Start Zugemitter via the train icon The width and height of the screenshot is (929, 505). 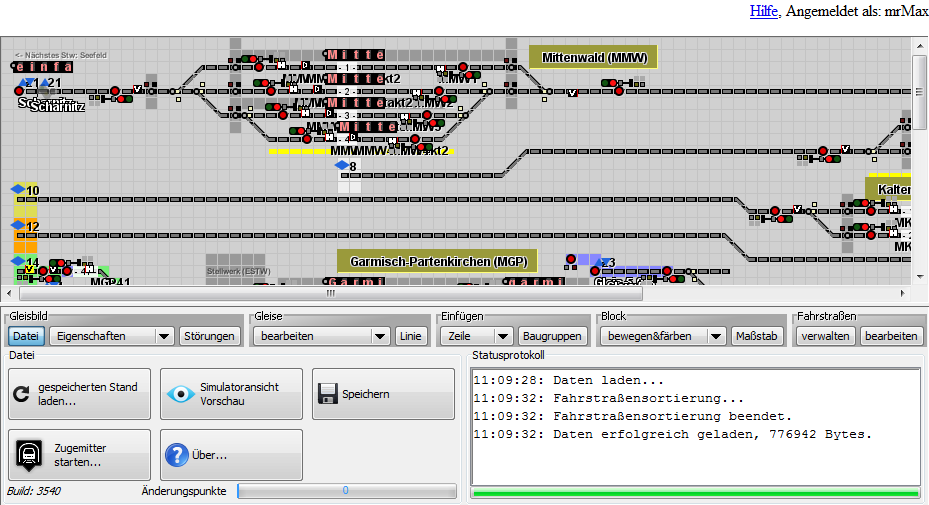click(x=29, y=455)
